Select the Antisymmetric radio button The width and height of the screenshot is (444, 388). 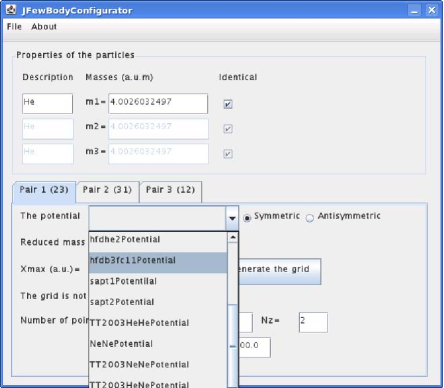pos(310,218)
